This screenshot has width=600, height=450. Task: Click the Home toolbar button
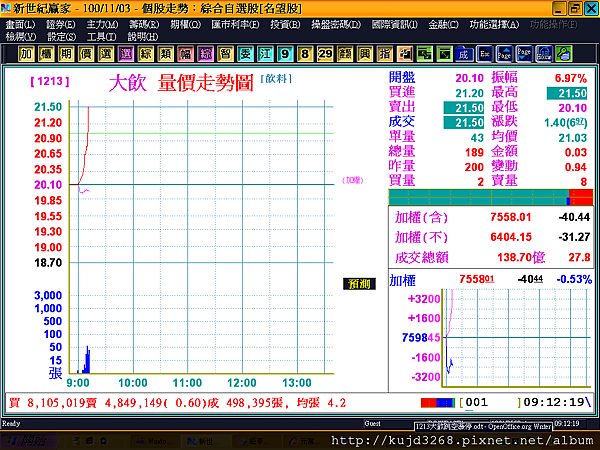click(544, 54)
